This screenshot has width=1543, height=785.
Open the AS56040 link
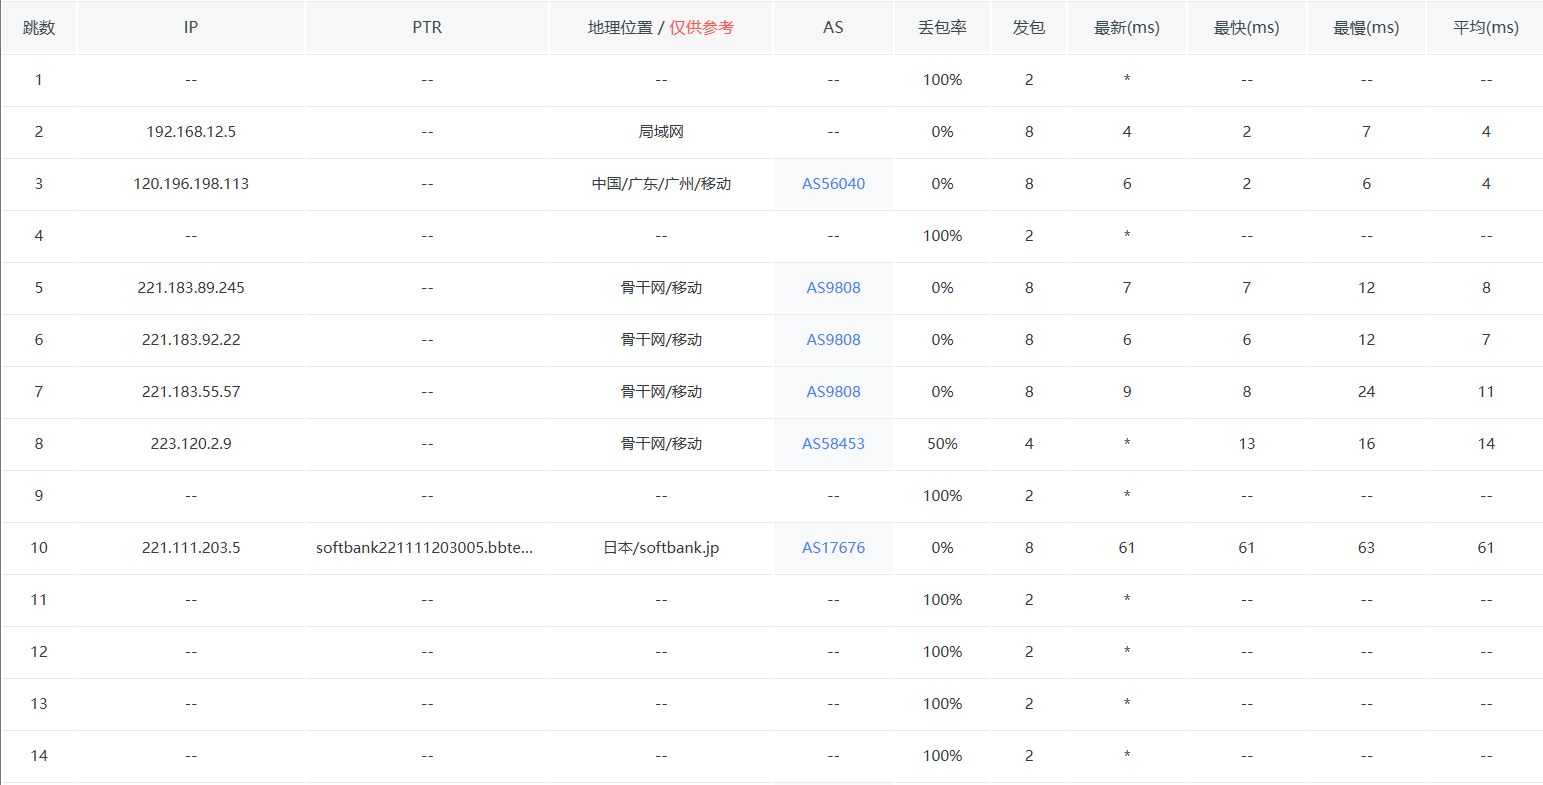click(x=833, y=184)
